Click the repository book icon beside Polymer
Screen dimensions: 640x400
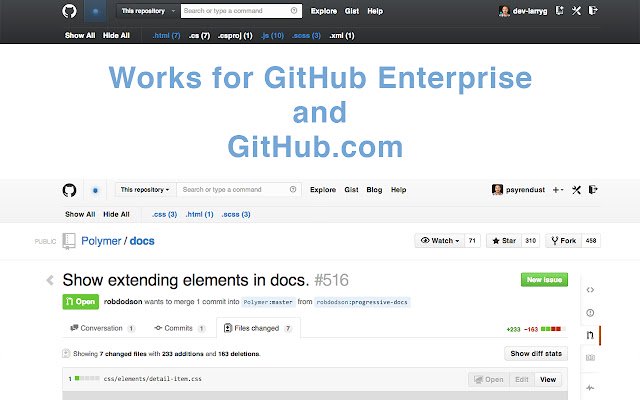[x=69, y=241]
